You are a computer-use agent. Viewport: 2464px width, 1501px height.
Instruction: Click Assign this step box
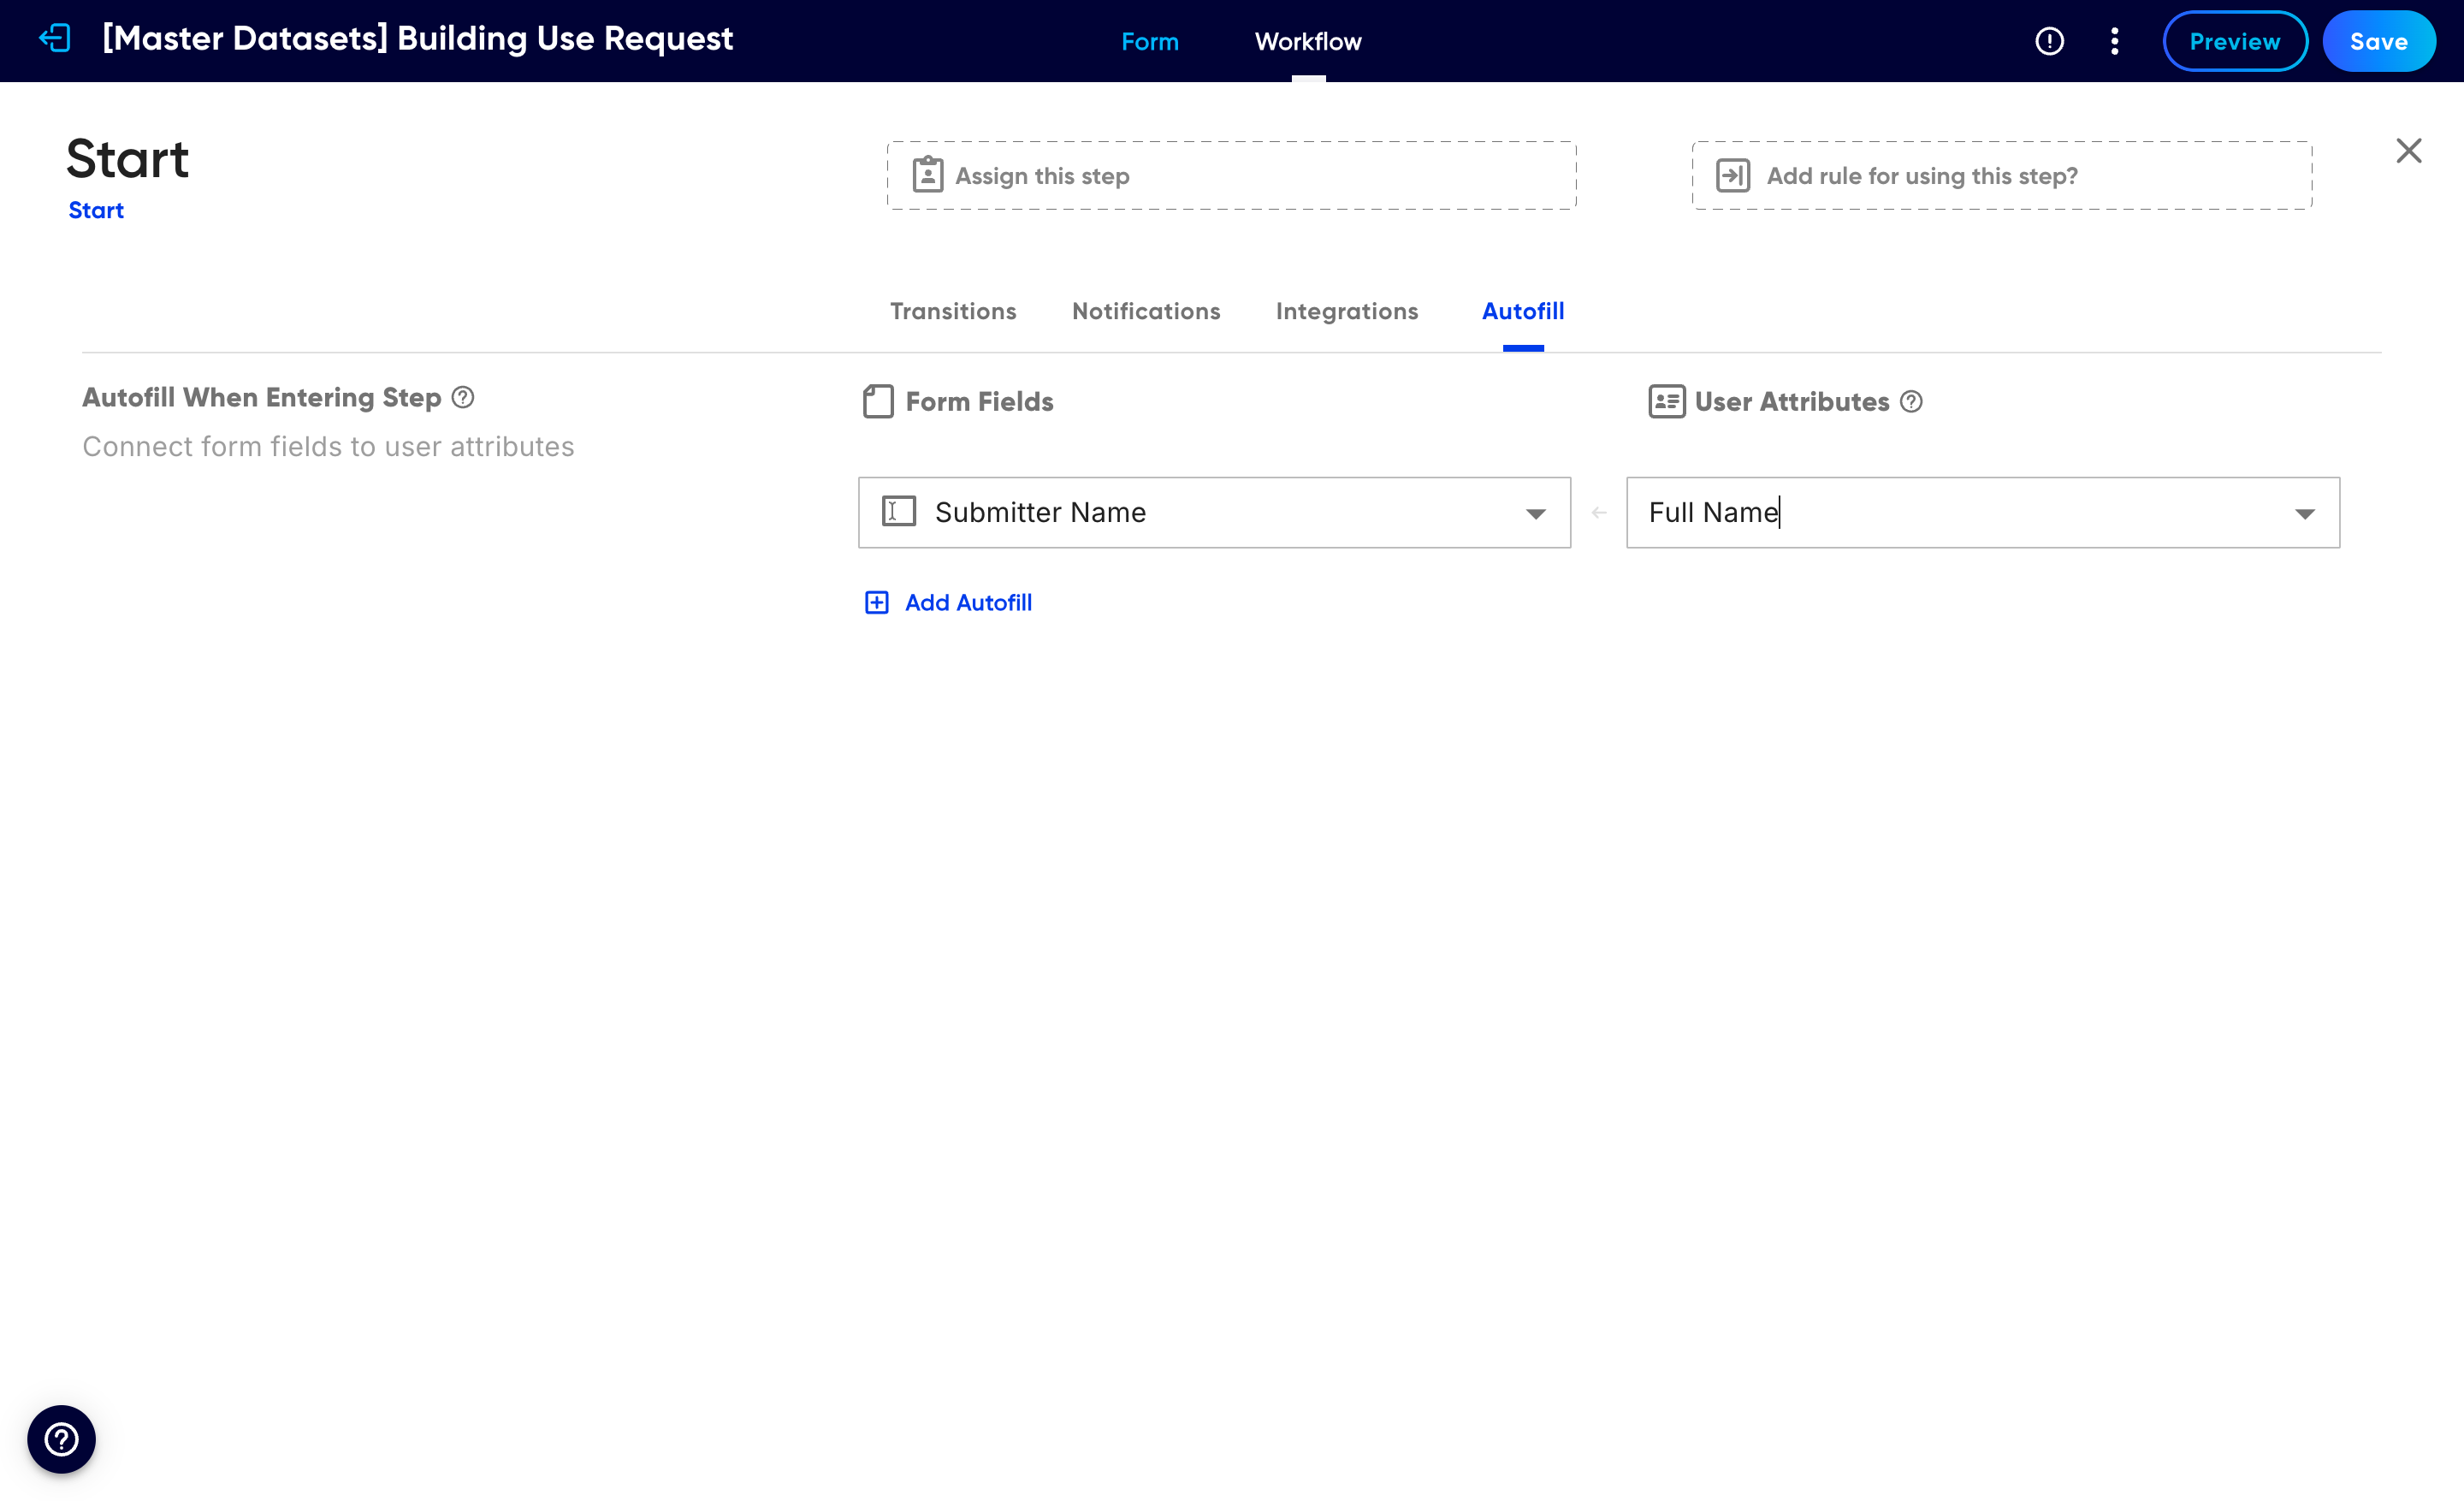[1231, 175]
